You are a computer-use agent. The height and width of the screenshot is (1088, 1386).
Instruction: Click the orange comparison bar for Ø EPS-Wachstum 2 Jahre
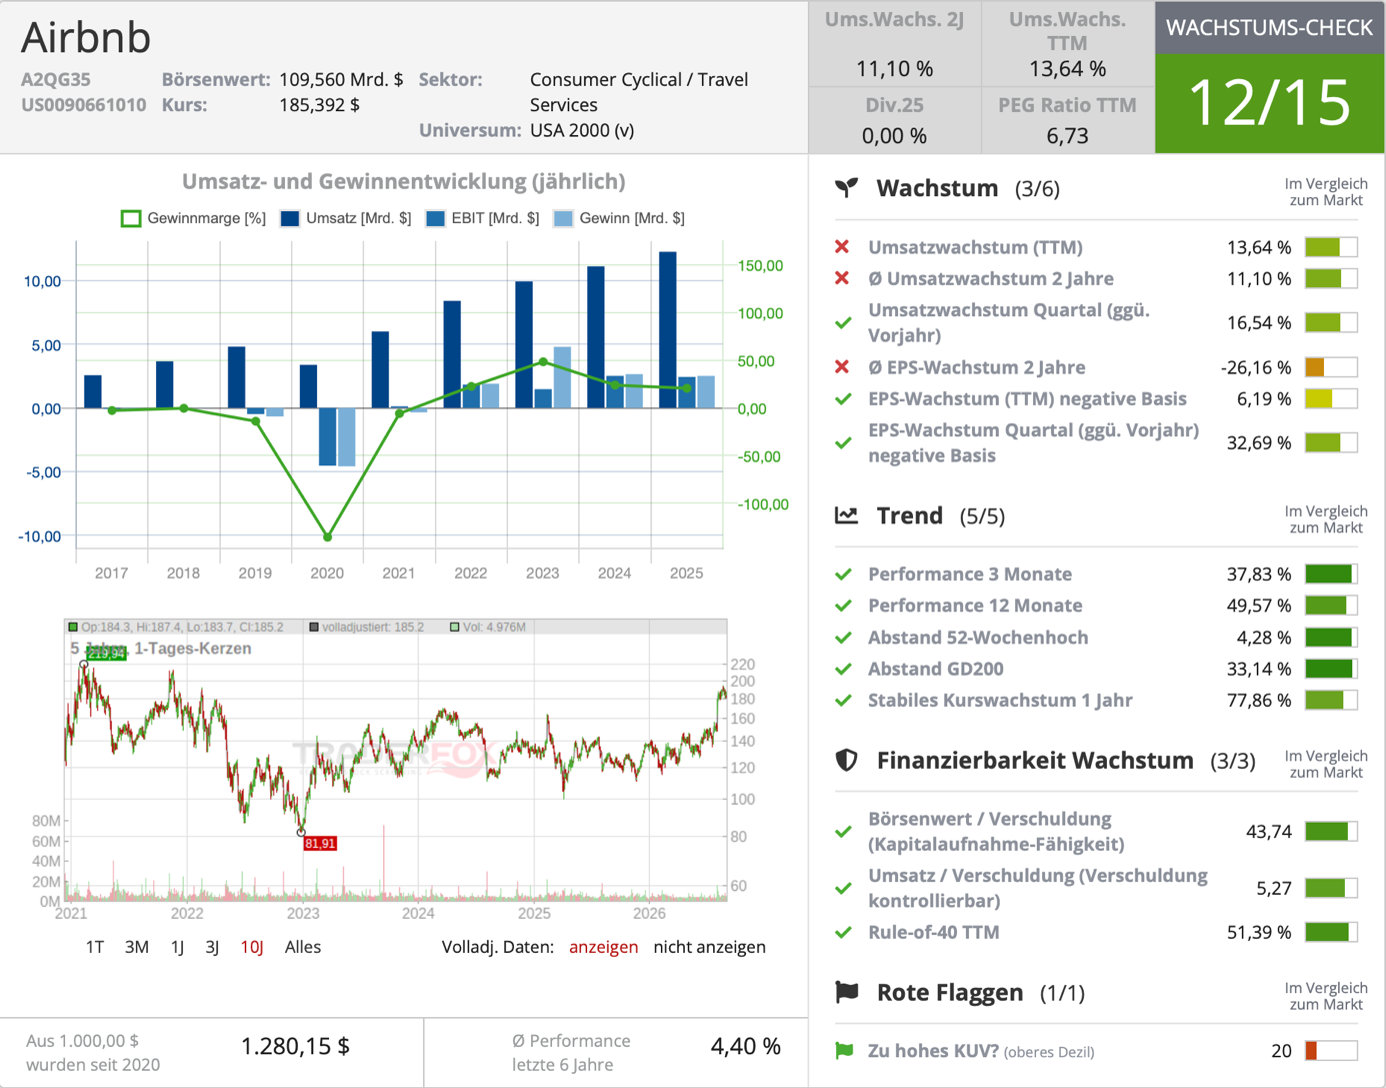click(x=1331, y=367)
